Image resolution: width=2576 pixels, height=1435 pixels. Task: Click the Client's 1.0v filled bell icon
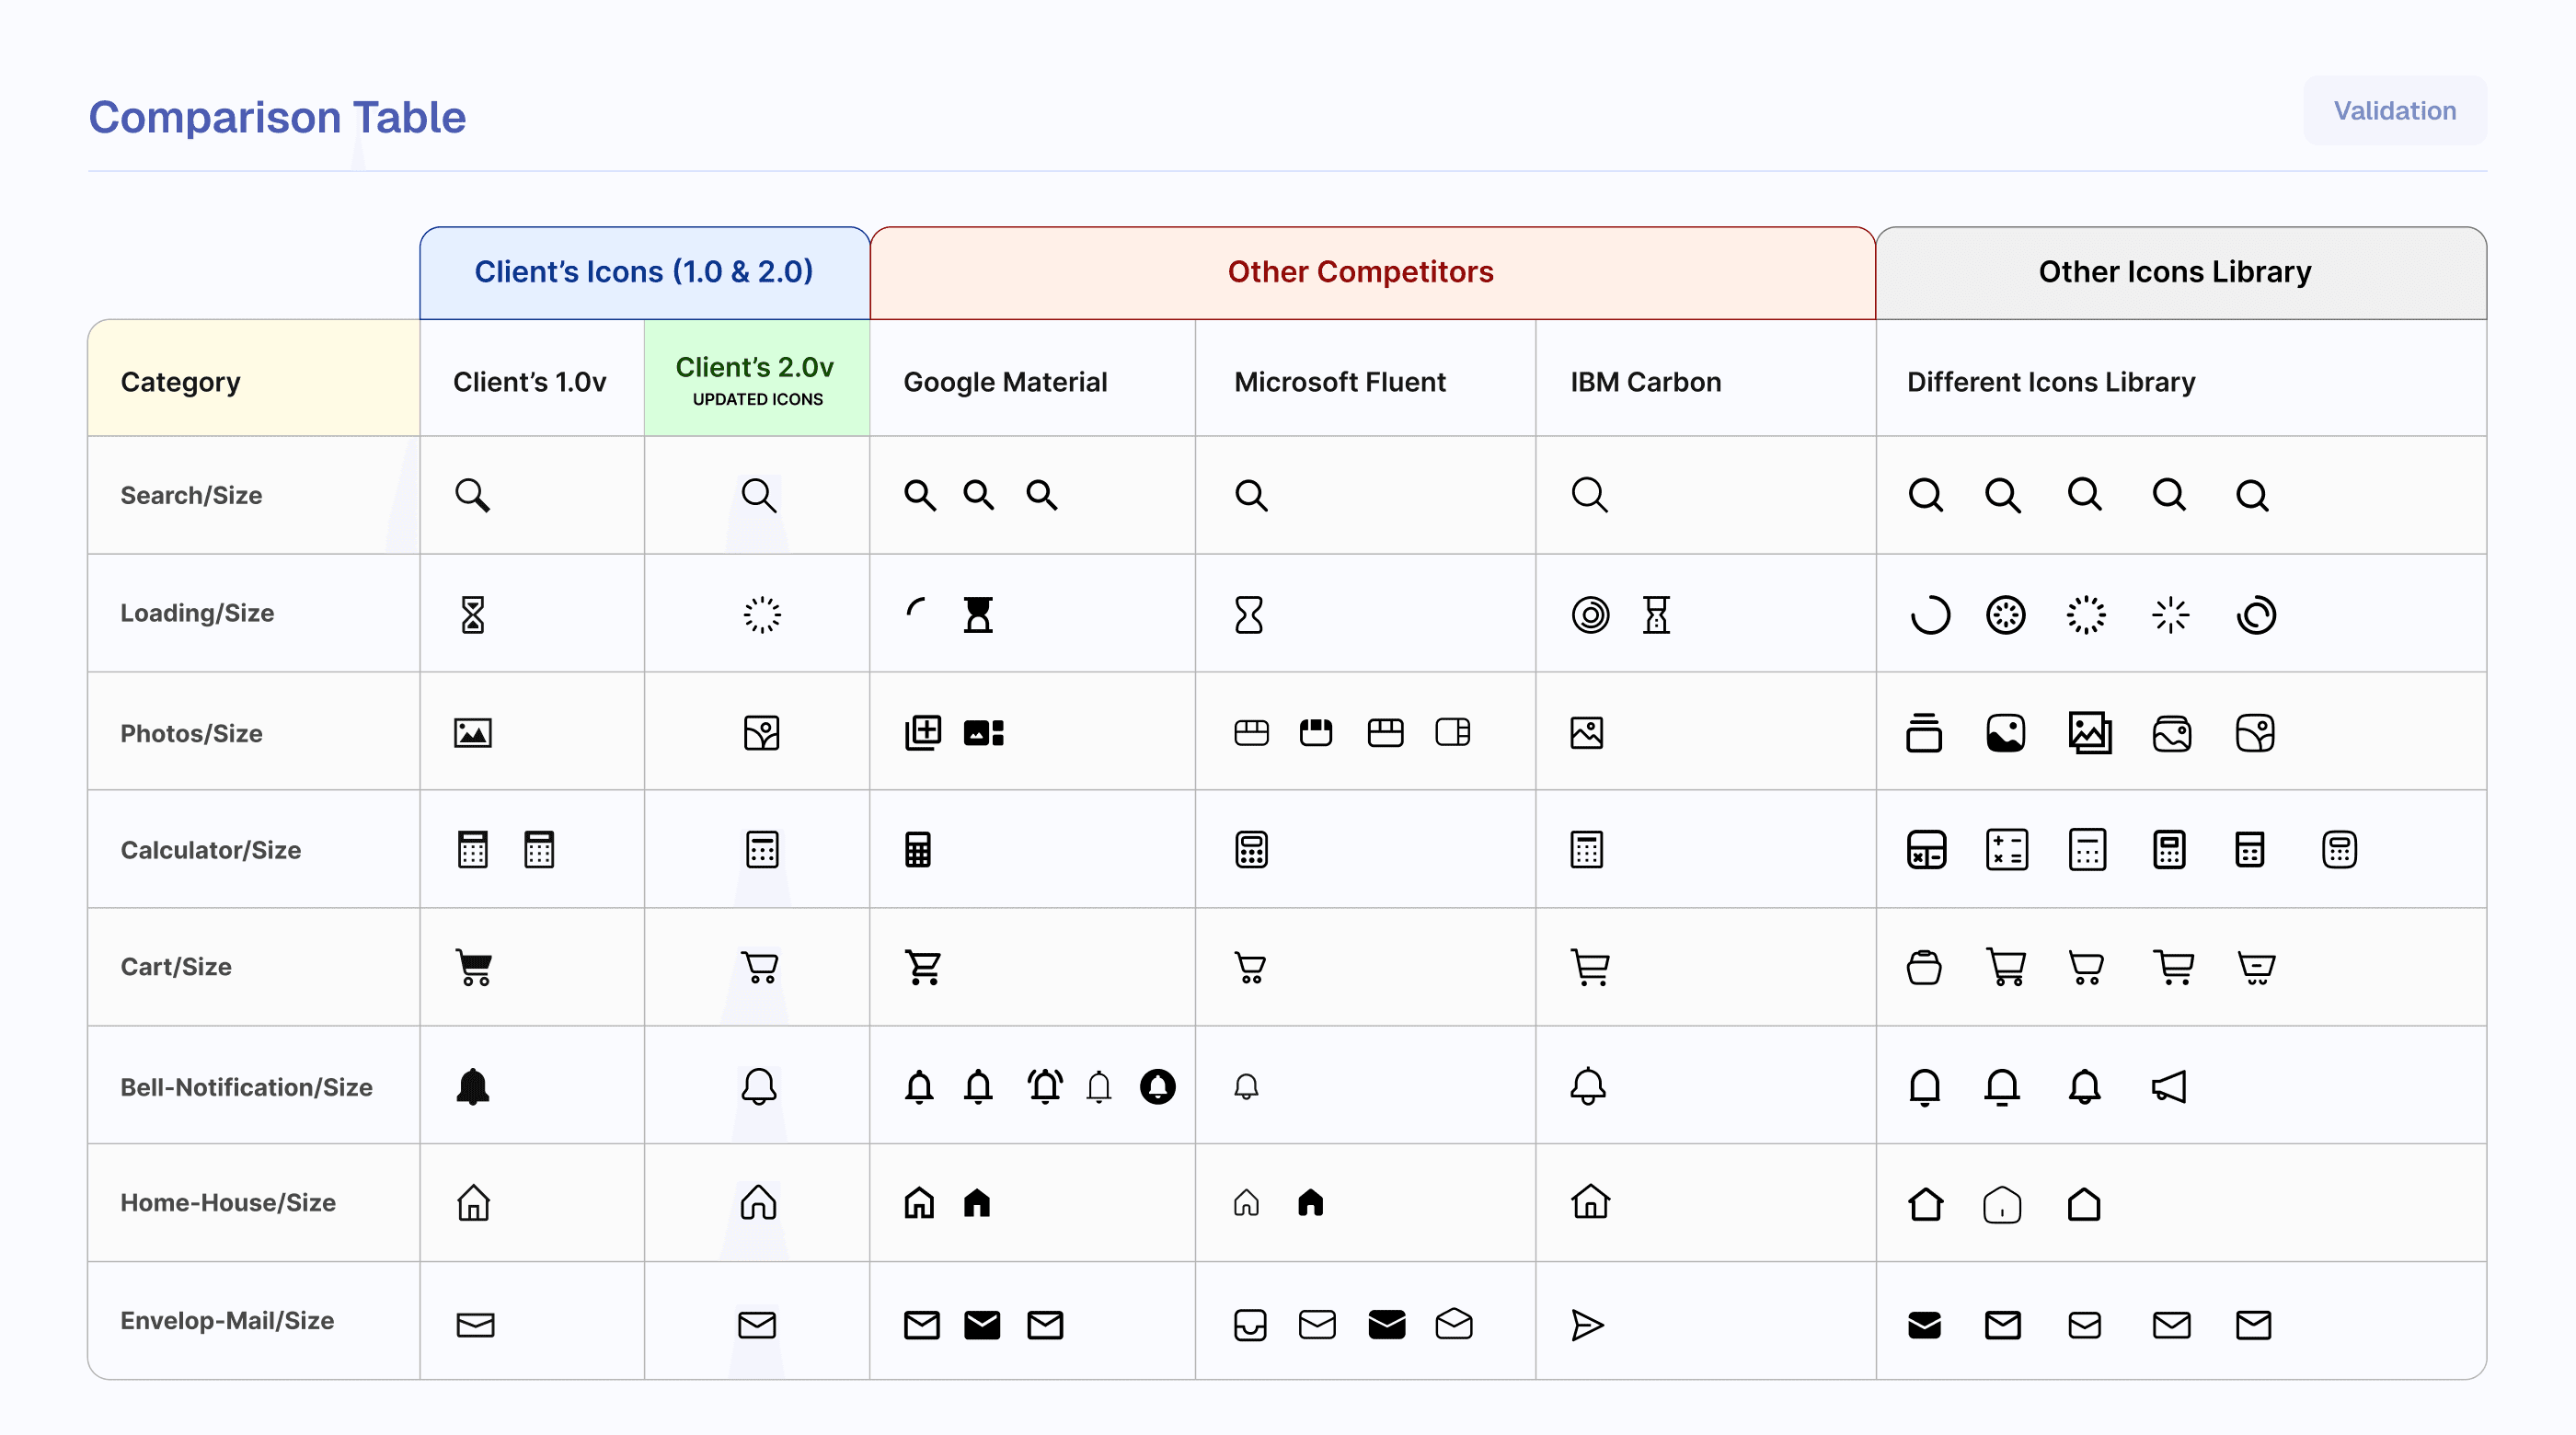[472, 1086]
